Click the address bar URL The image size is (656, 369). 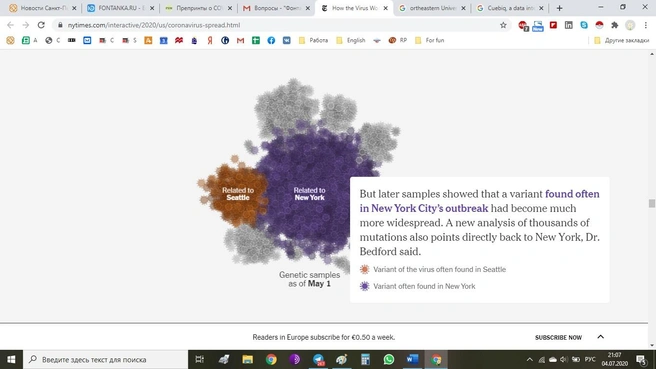(154, 25)
